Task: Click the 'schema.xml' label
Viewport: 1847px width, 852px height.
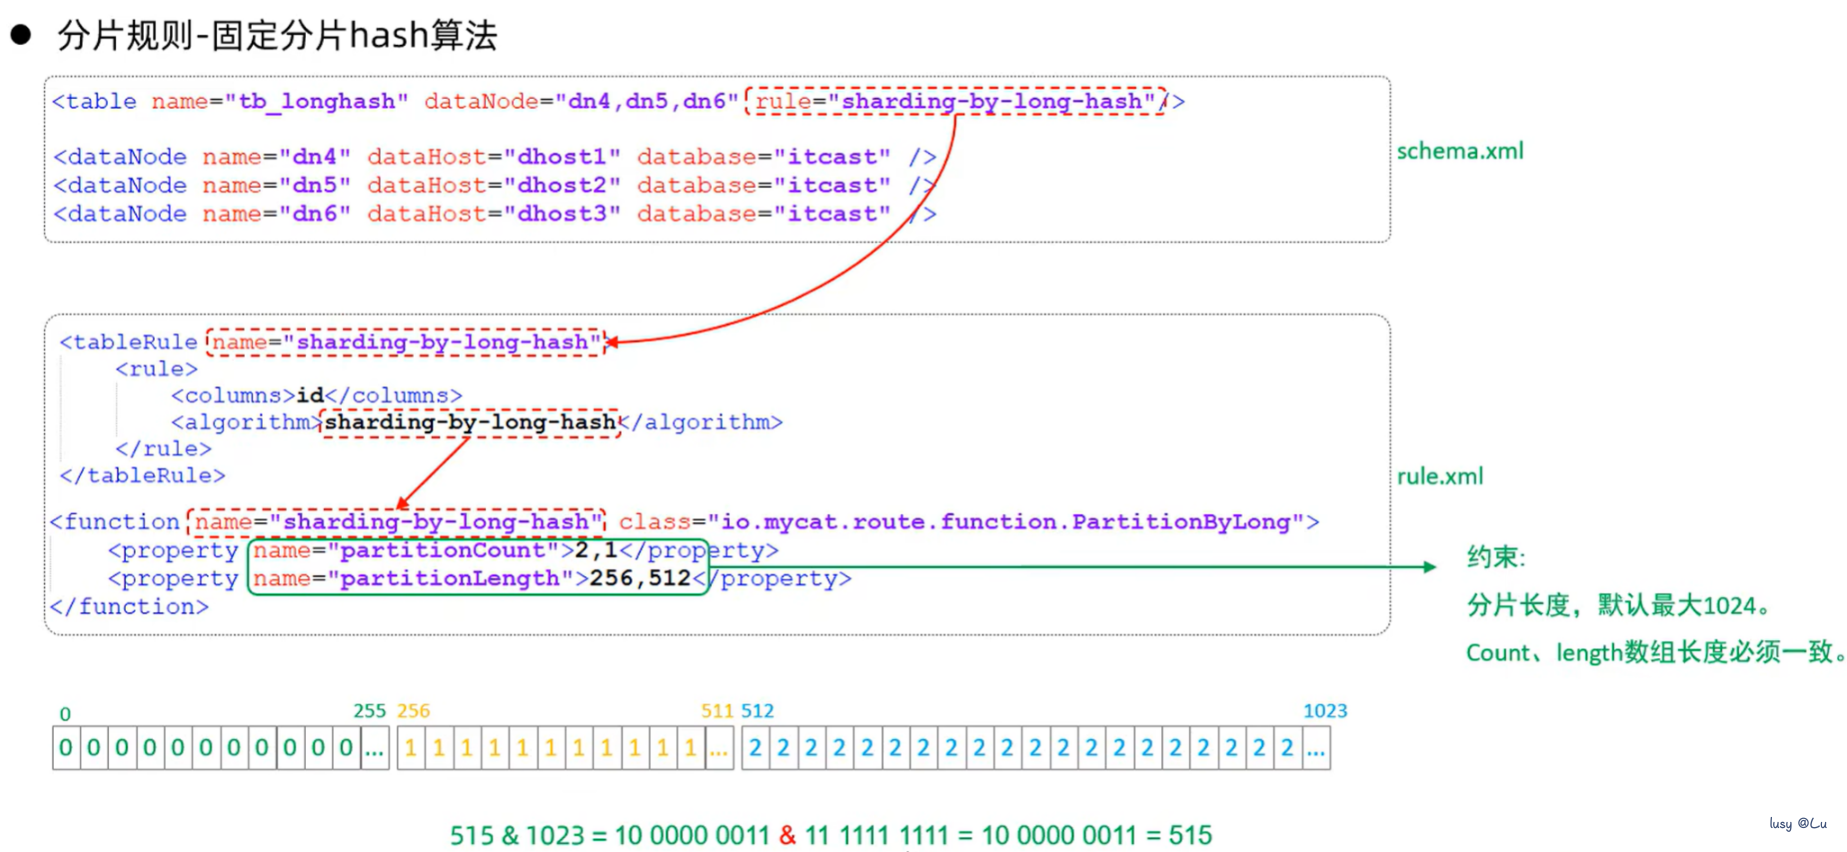Action: tap(1460, 151)
